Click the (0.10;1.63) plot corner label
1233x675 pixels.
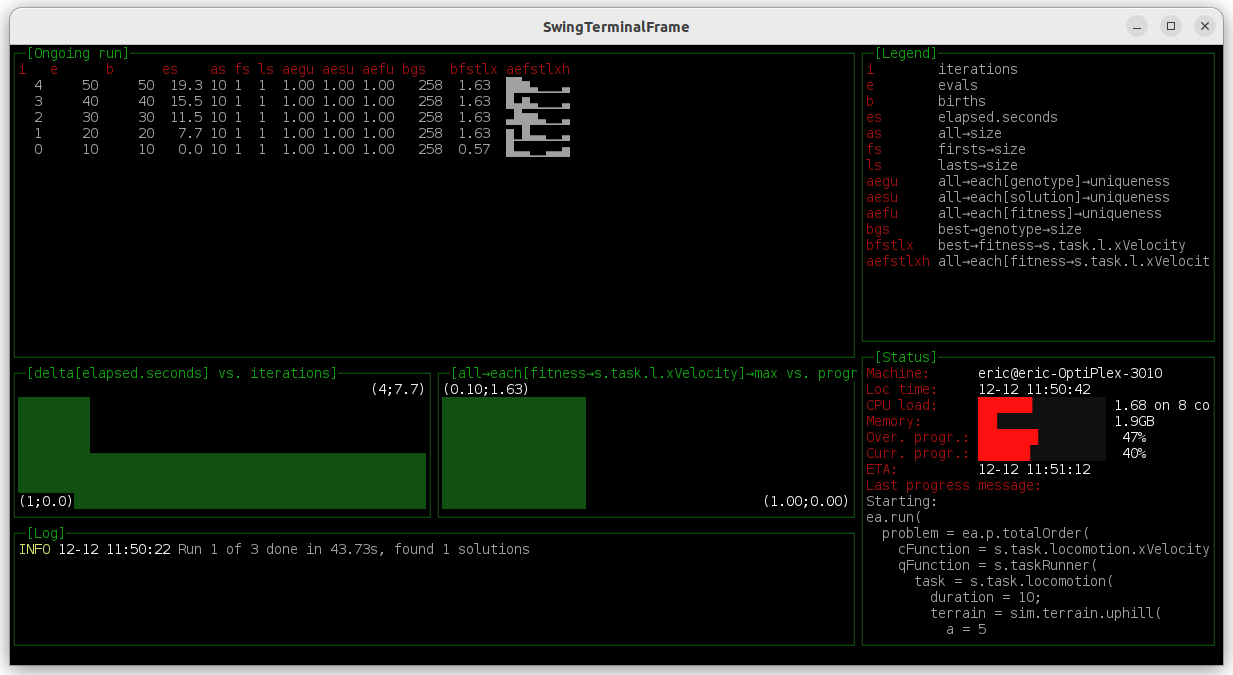tap(486, 389)
